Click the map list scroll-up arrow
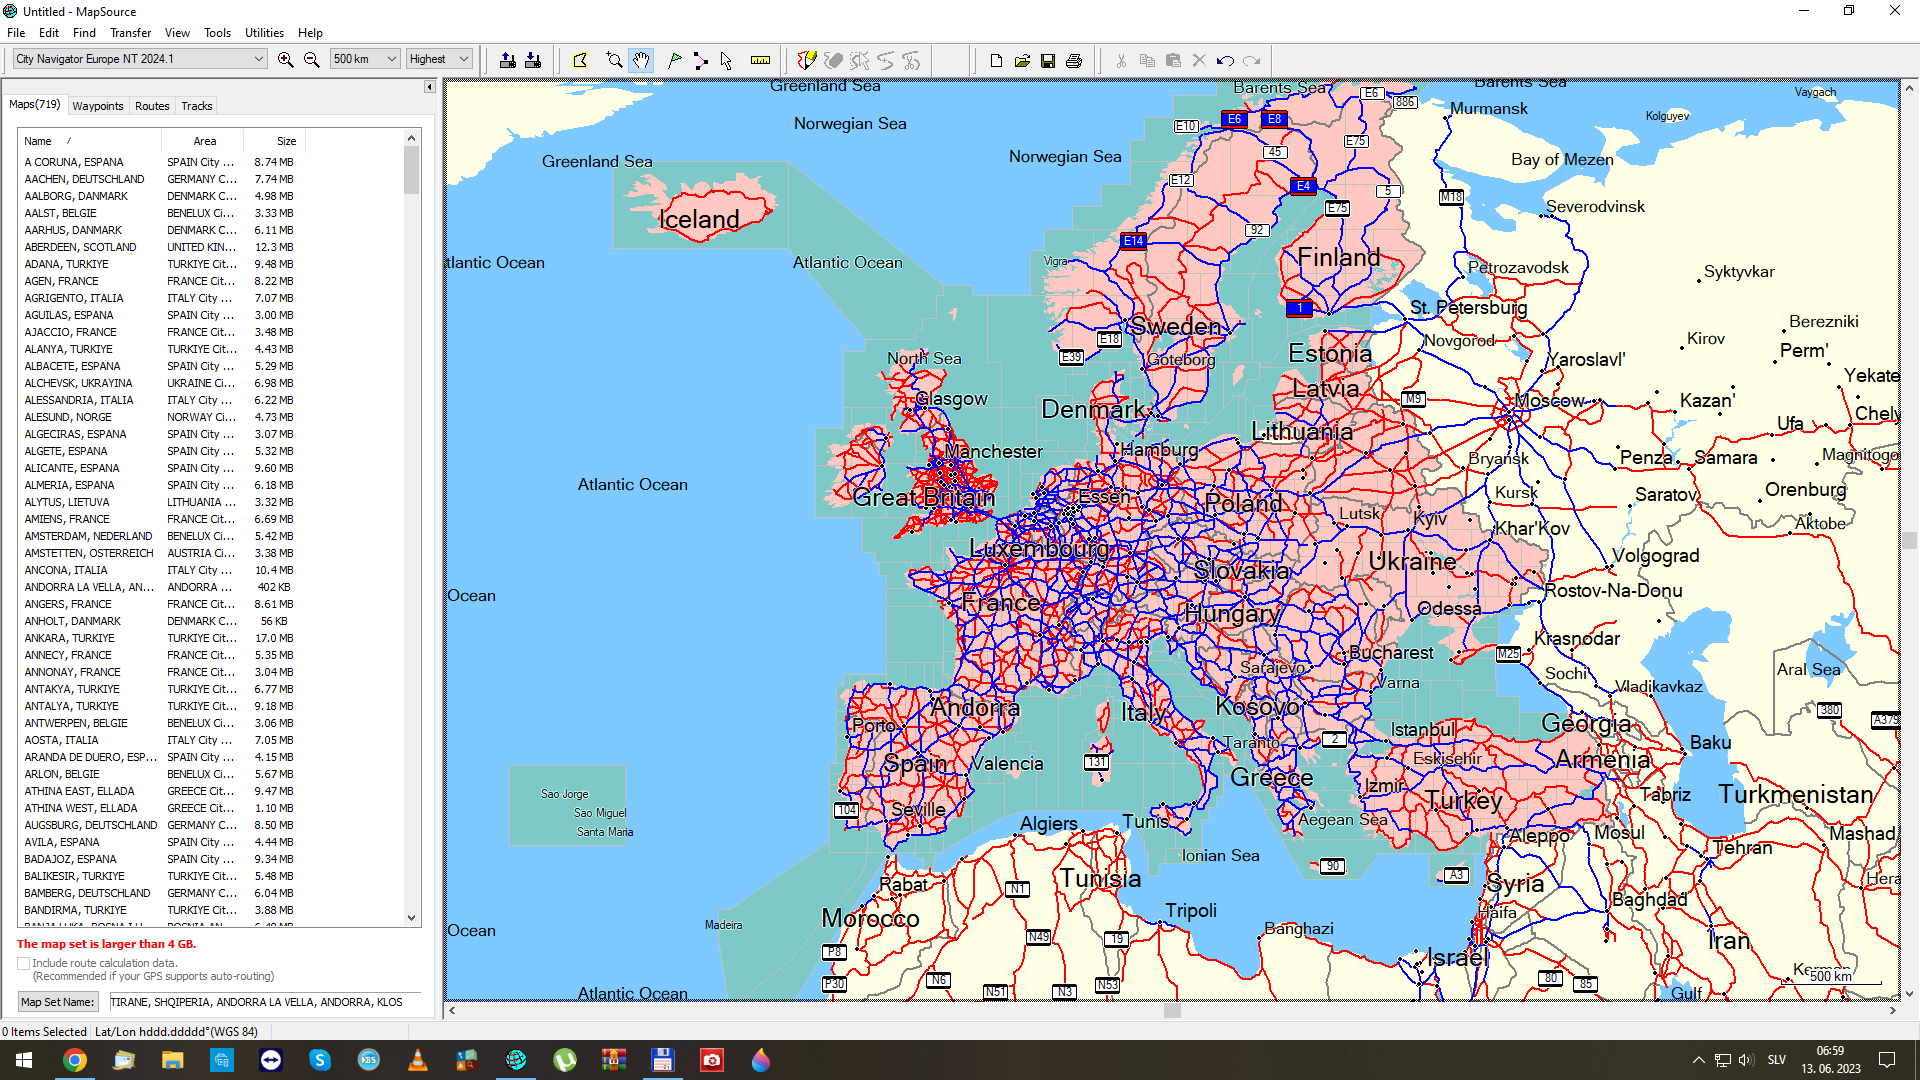The image size is (1920, 1080). coord(411,138)
